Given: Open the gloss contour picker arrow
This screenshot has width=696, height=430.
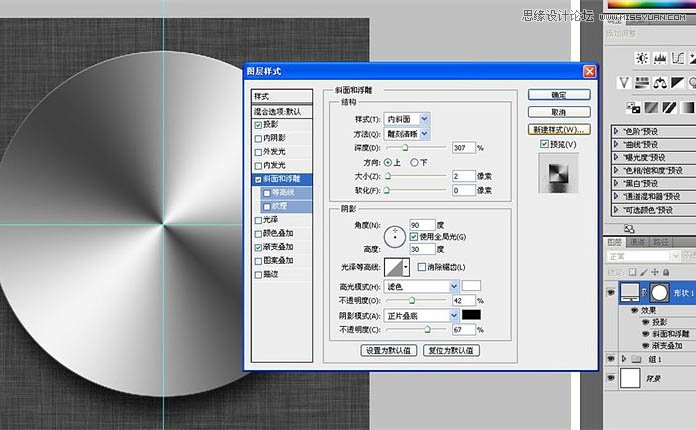Looking at the screenshot, I should (x=406, y=267).
